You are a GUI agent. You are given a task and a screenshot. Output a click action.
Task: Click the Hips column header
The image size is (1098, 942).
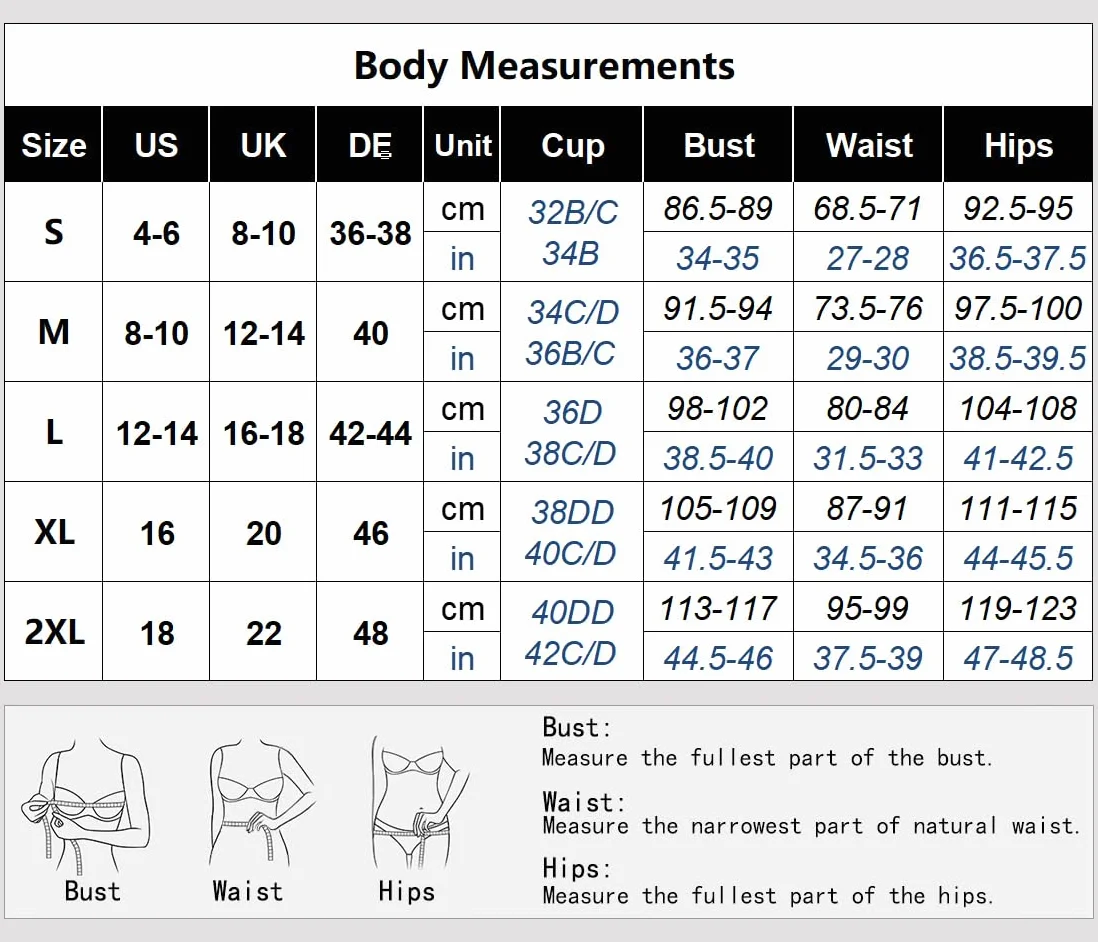click(1018, 145)
